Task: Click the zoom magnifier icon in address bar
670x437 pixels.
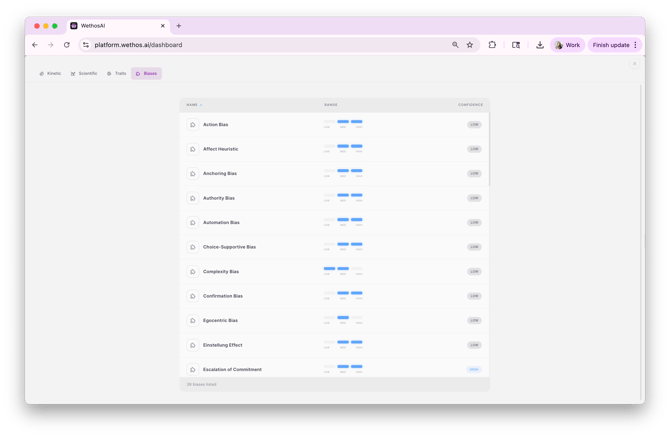Action: click(455, 45)
